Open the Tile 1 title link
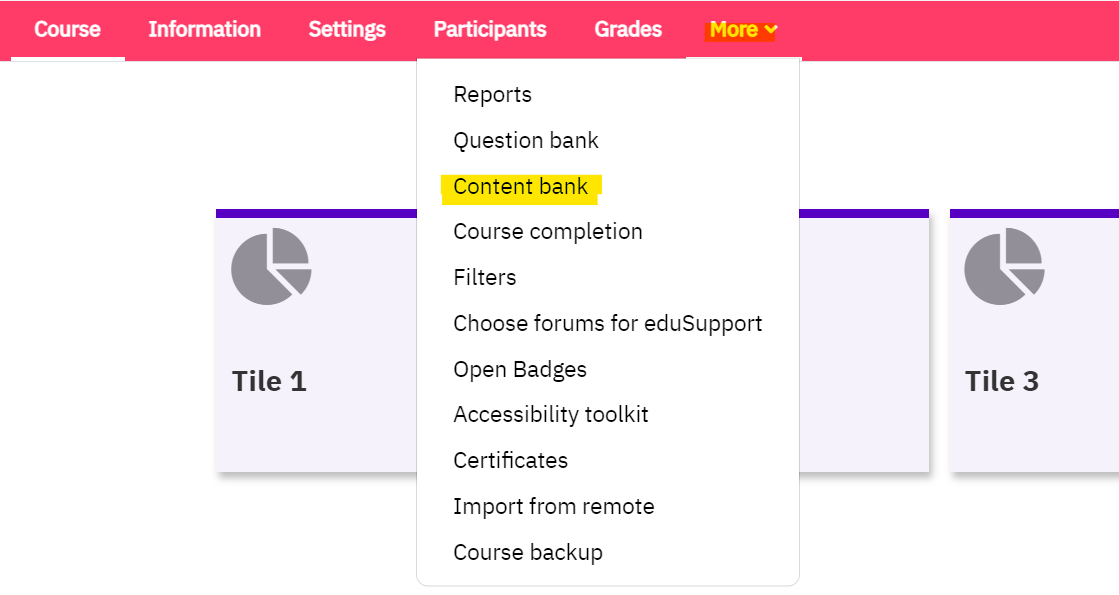The image size is (1119, 595). tap(269, 381)
